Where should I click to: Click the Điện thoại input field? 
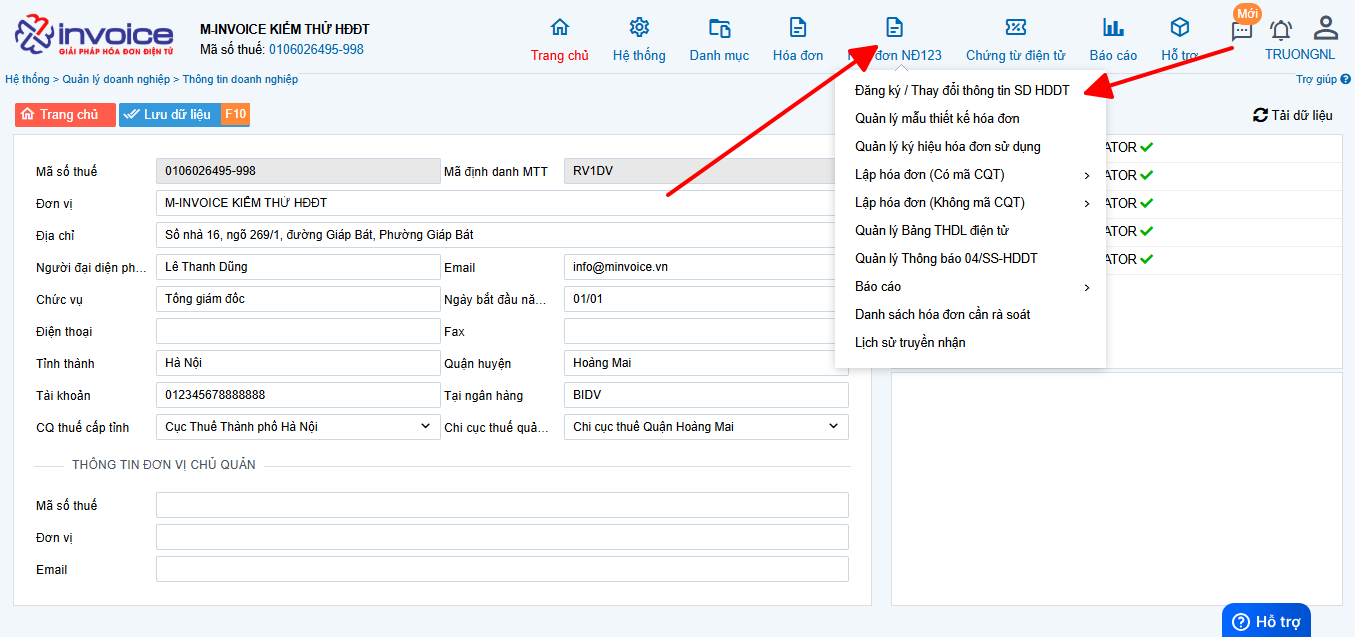(x=298, y=331)
